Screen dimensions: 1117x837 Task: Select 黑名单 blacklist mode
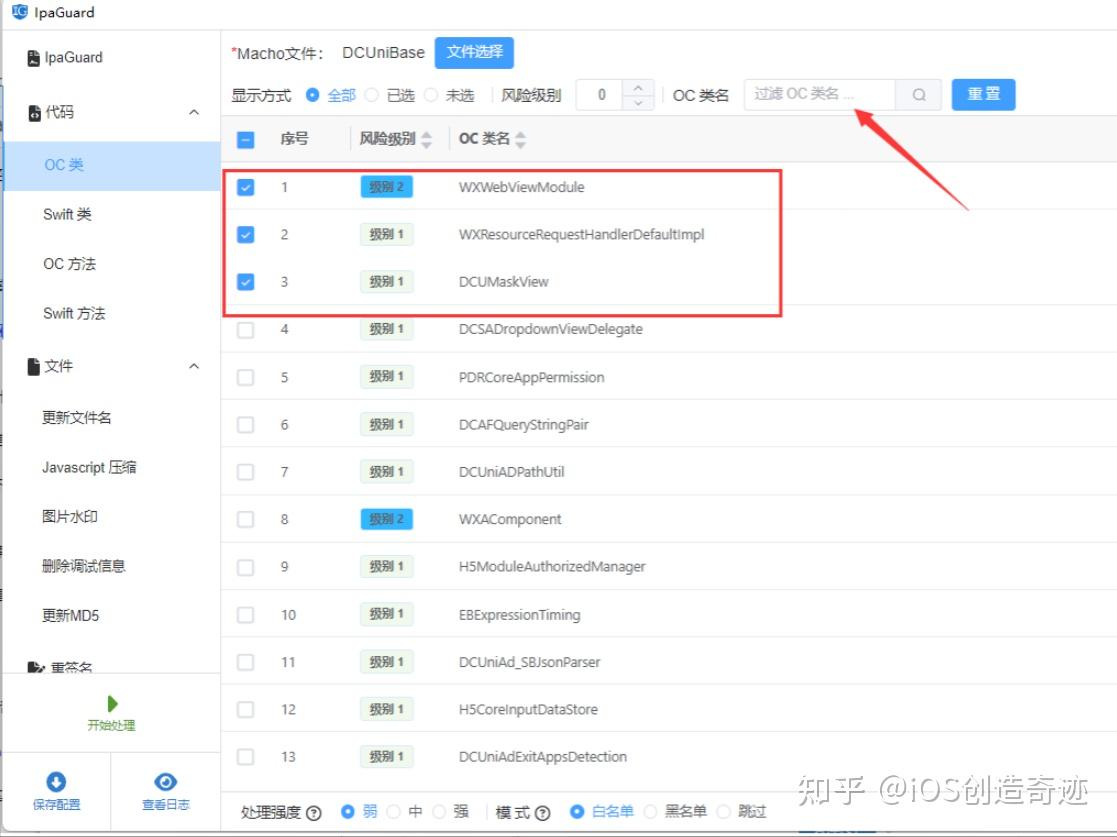click(x=650, y=813)
